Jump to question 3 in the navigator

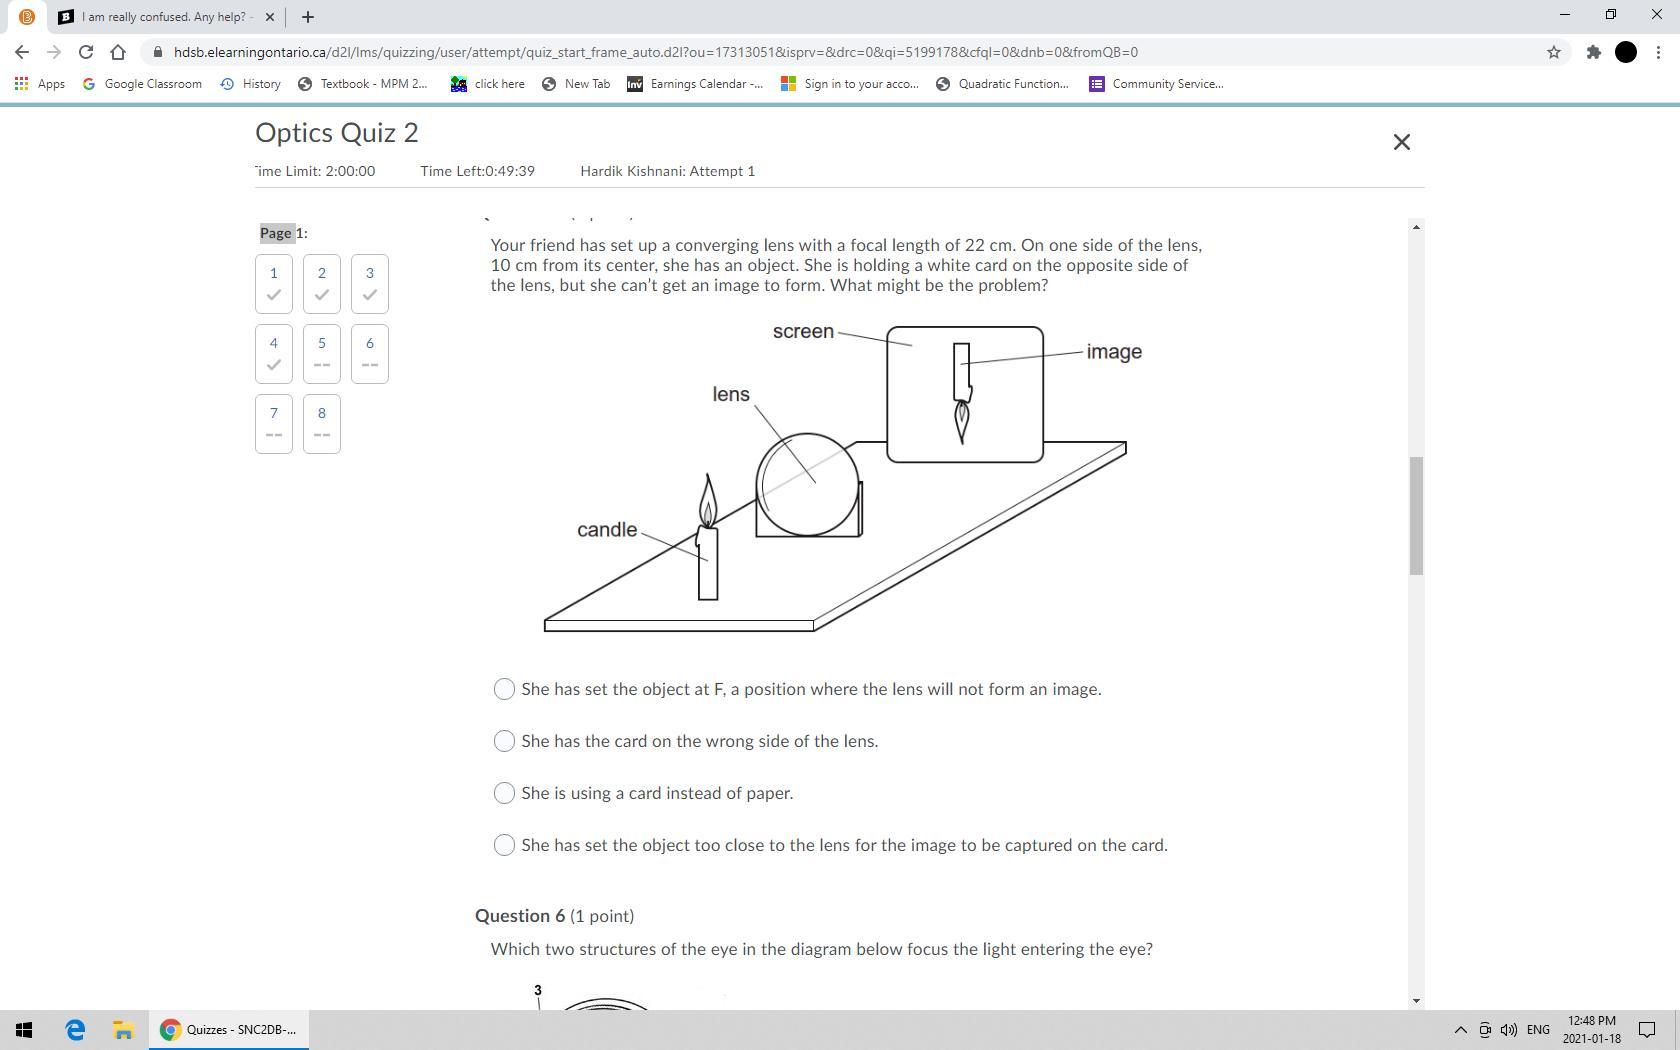[370, 284]
